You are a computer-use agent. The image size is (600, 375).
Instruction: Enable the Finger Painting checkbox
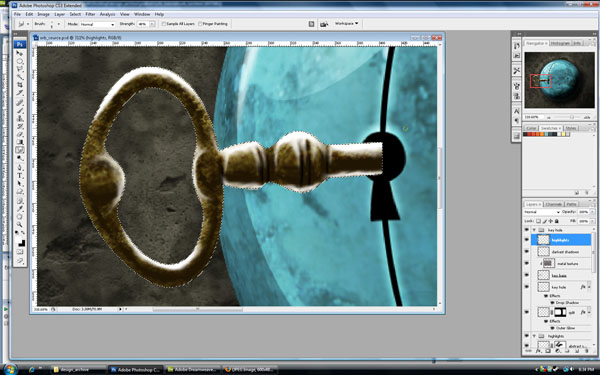(x=200, y=24)
